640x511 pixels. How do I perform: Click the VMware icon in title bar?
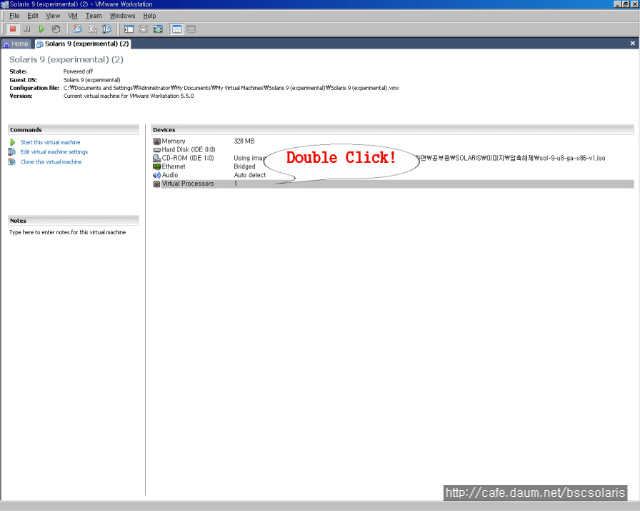4,4
